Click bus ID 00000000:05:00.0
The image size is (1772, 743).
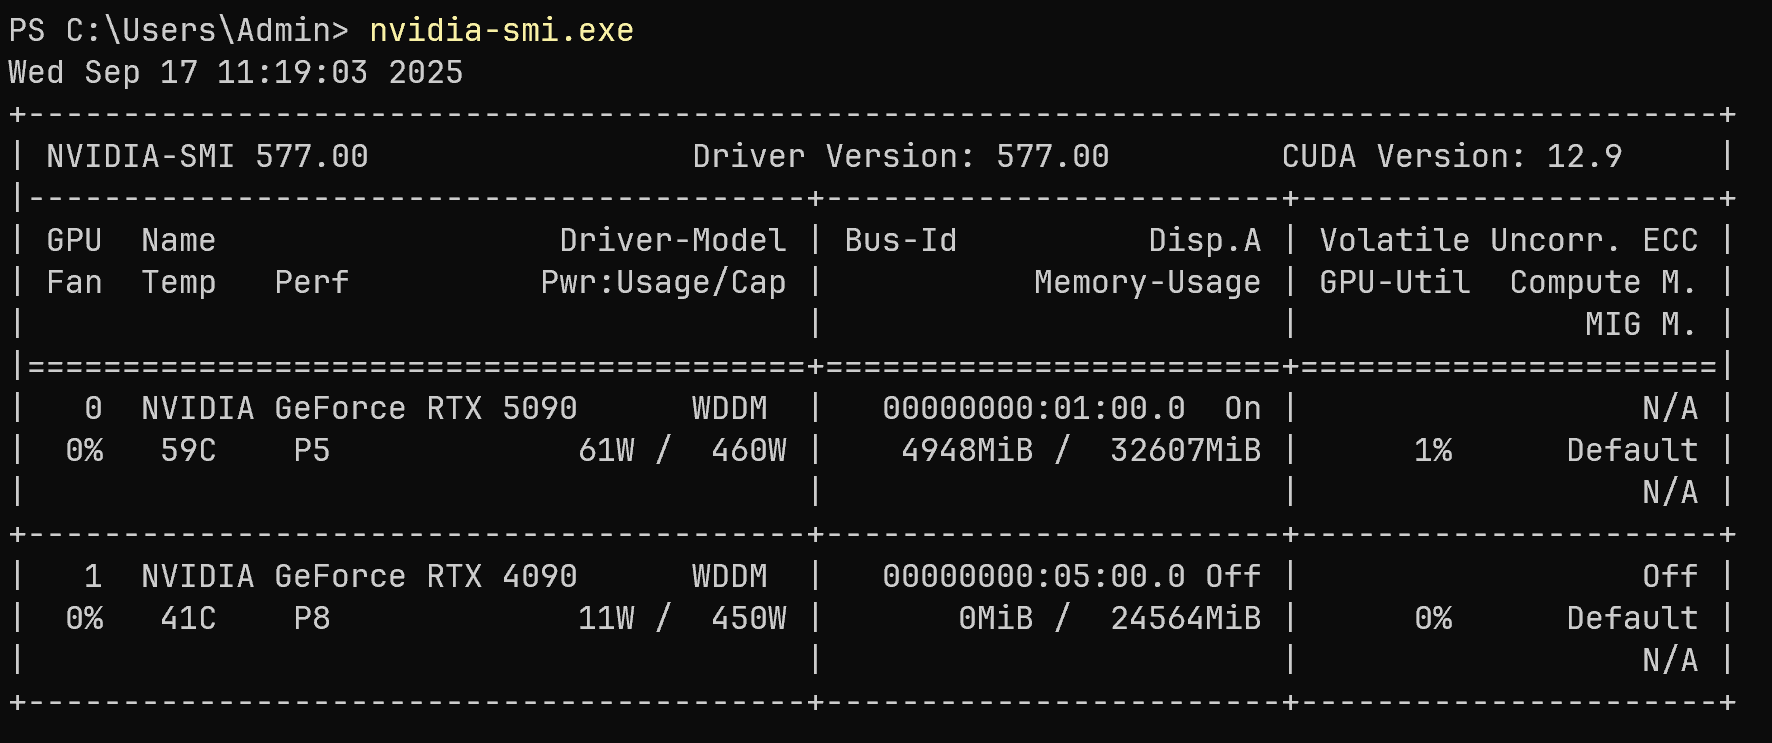[x=1034, y=576]
